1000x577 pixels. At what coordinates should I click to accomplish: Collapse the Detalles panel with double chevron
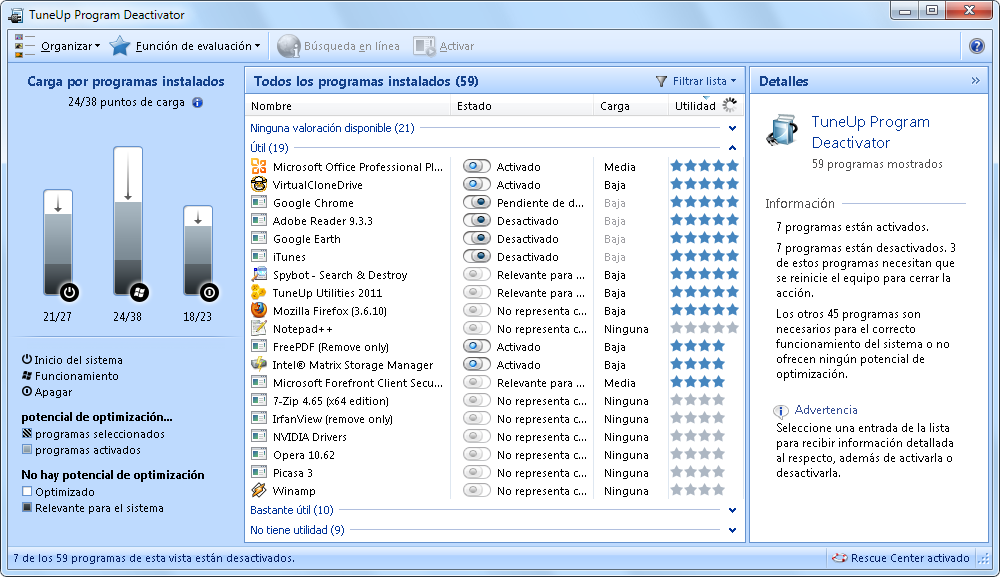[975, 81]
